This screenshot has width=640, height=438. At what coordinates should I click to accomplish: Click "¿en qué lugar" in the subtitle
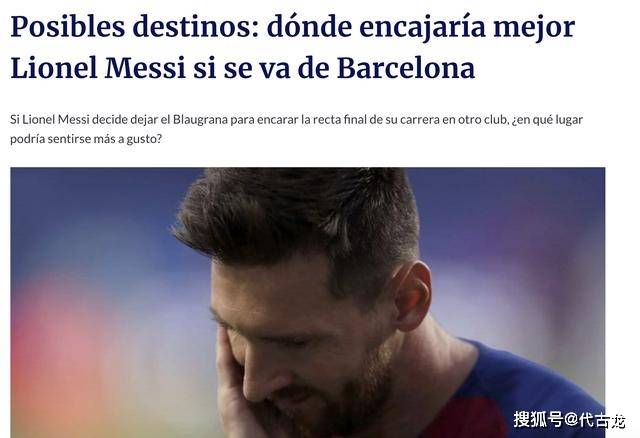(x=547, y=120)
